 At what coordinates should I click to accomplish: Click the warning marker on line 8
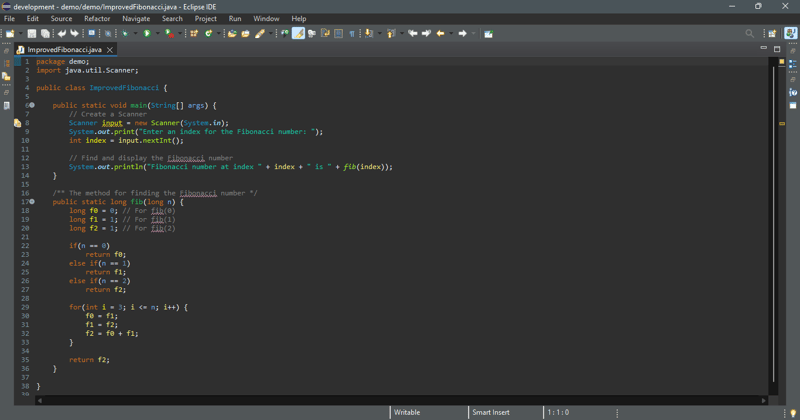coord(17,123)
